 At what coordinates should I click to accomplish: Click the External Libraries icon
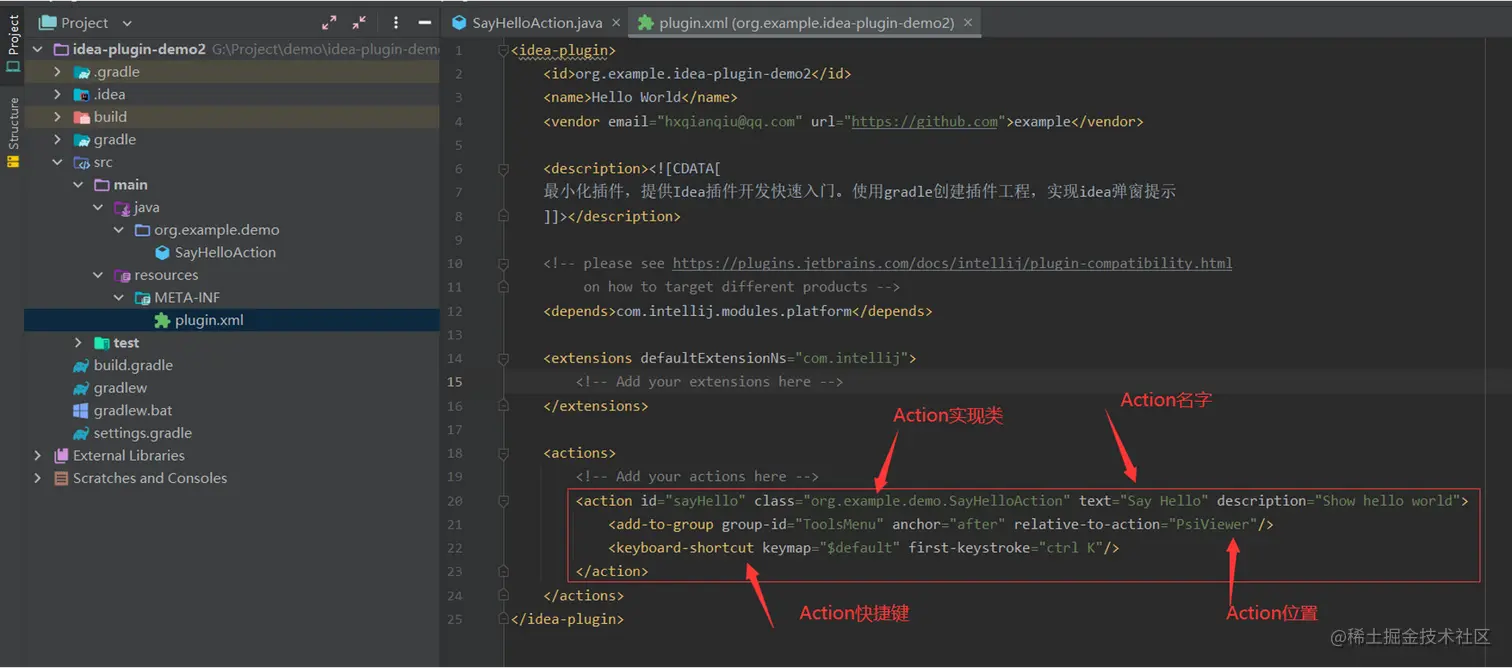tap(61, 455)
